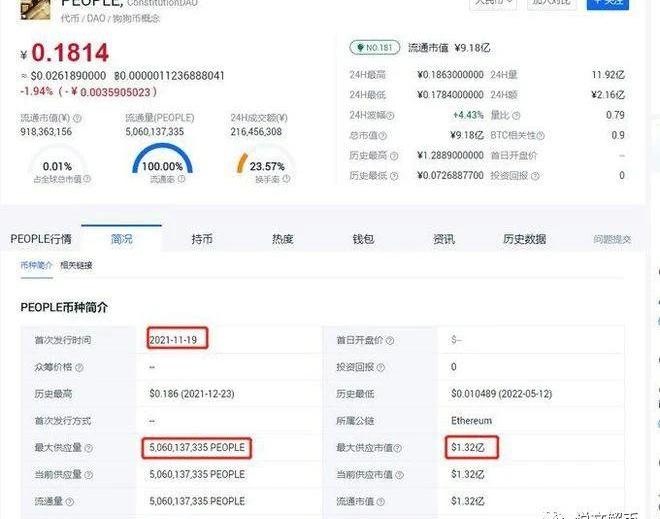This screenshot has height=519, width=660.
Task: Switch to the PEOPLE行情 tab
Action: 41,239
